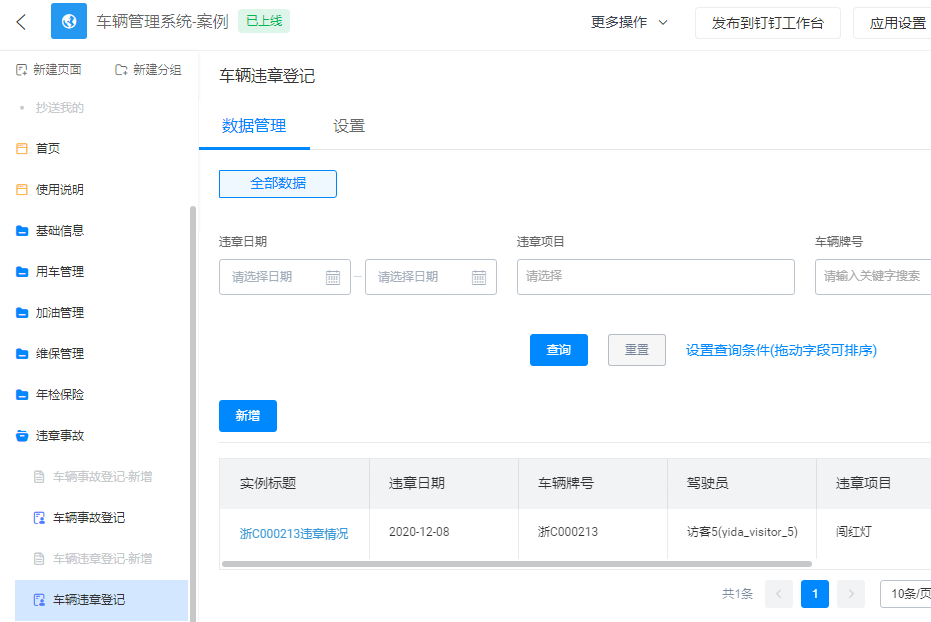The image size is (931, 622).
Task: Click 车辆事故登记 form icon in sidebar
Action: click(39, 518)
